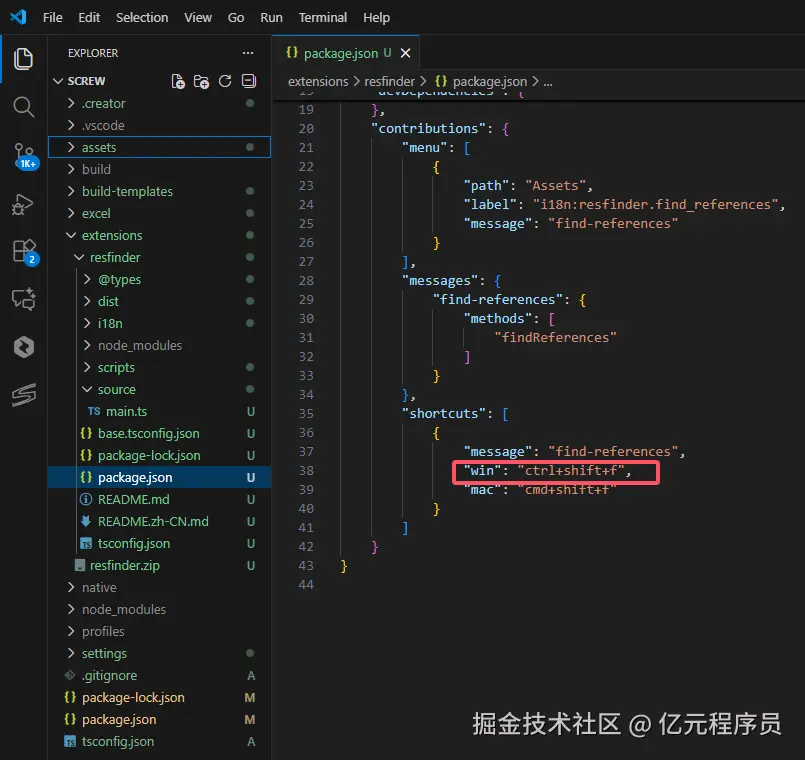Refresh the Explorer file tree

(225, 81)
